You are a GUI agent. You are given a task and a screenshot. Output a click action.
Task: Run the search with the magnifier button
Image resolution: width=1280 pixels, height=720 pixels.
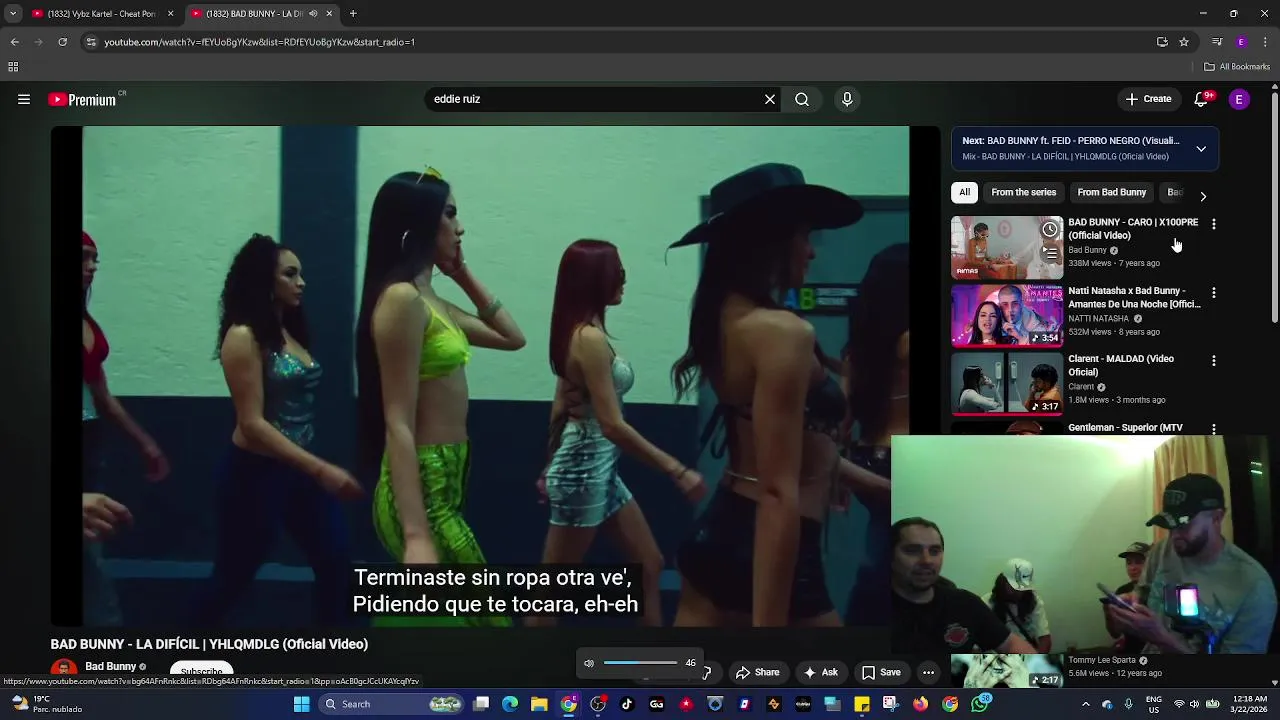click(802, 99)
